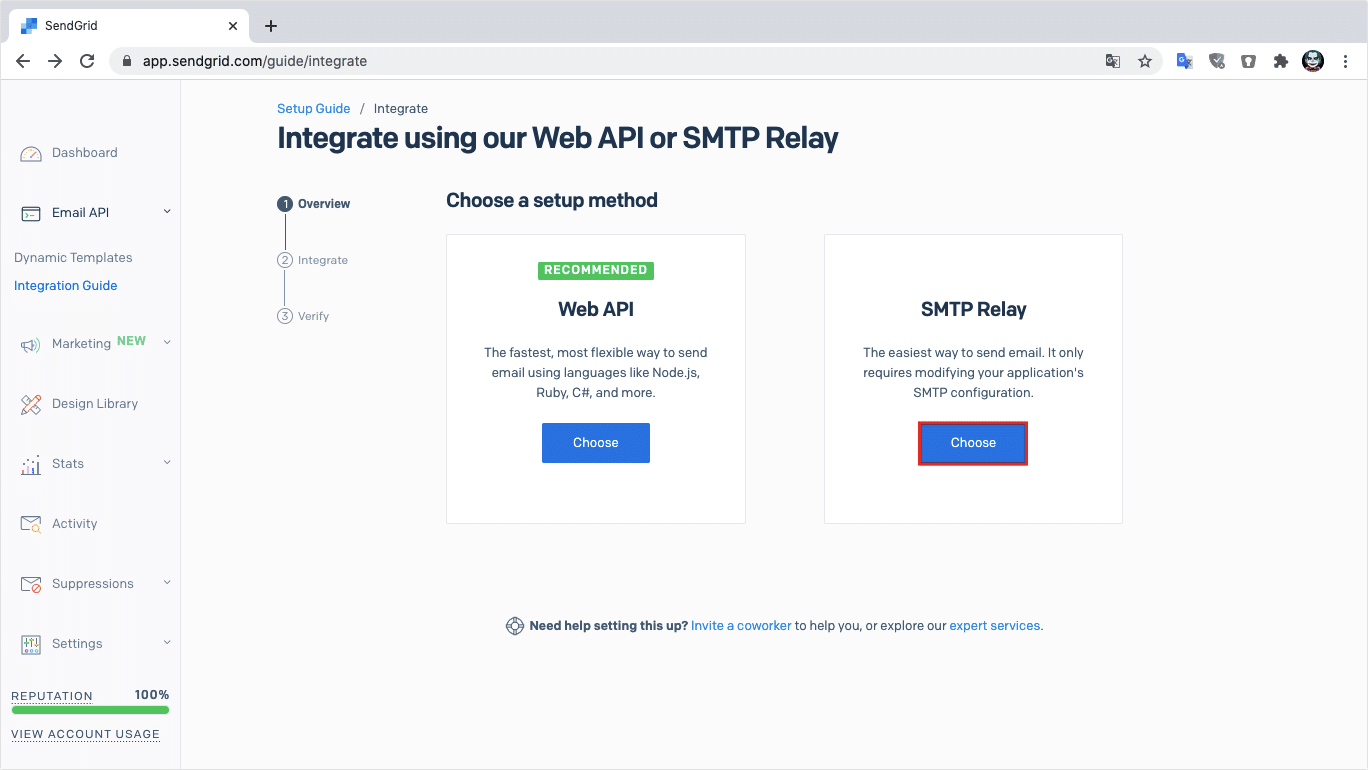This screenshot has width=1368, height=770.
Task: Open the Chrome three-dot menu
Action: 1346,61
